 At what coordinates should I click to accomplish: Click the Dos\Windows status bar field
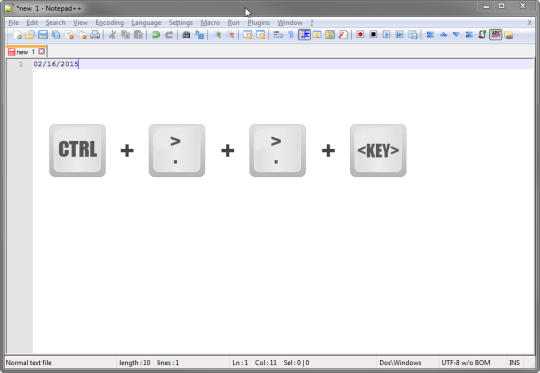click(400, 363)
